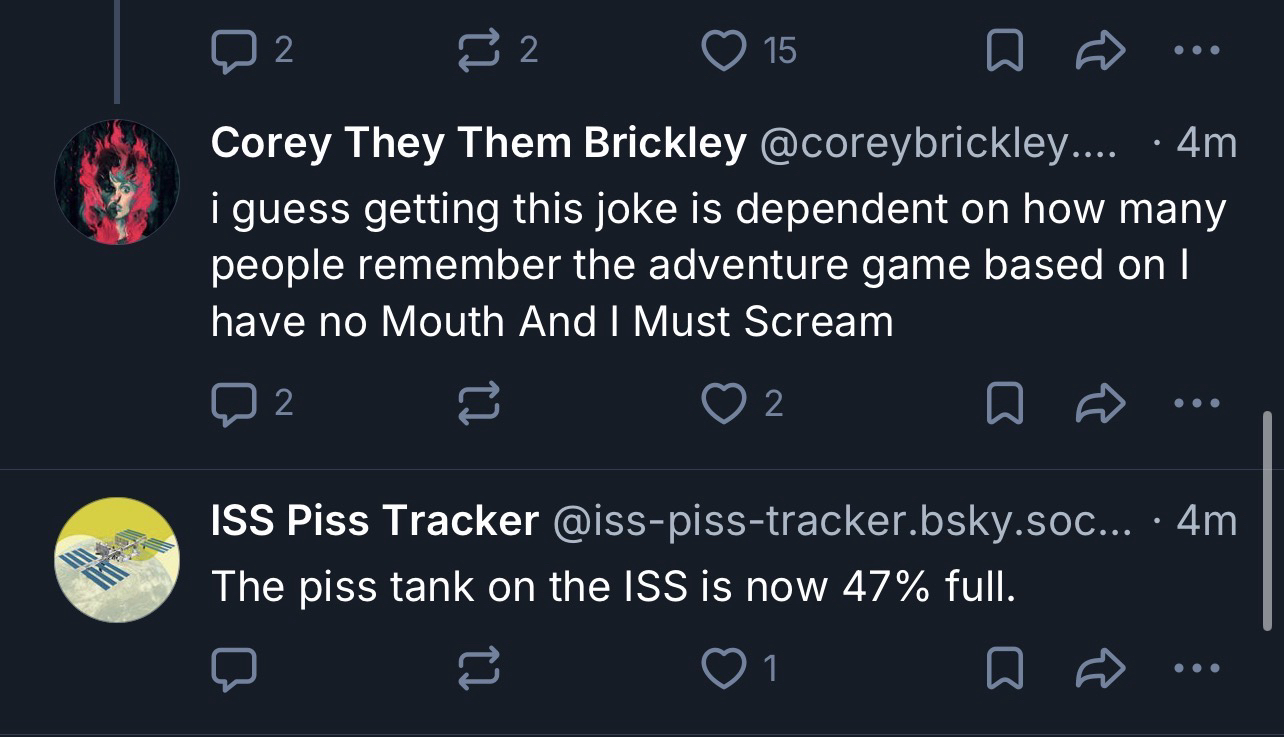This screenshot has height=737, width=1284.
Task: Open Corey They Them Brickley's profile name
Action: [478, 144]
